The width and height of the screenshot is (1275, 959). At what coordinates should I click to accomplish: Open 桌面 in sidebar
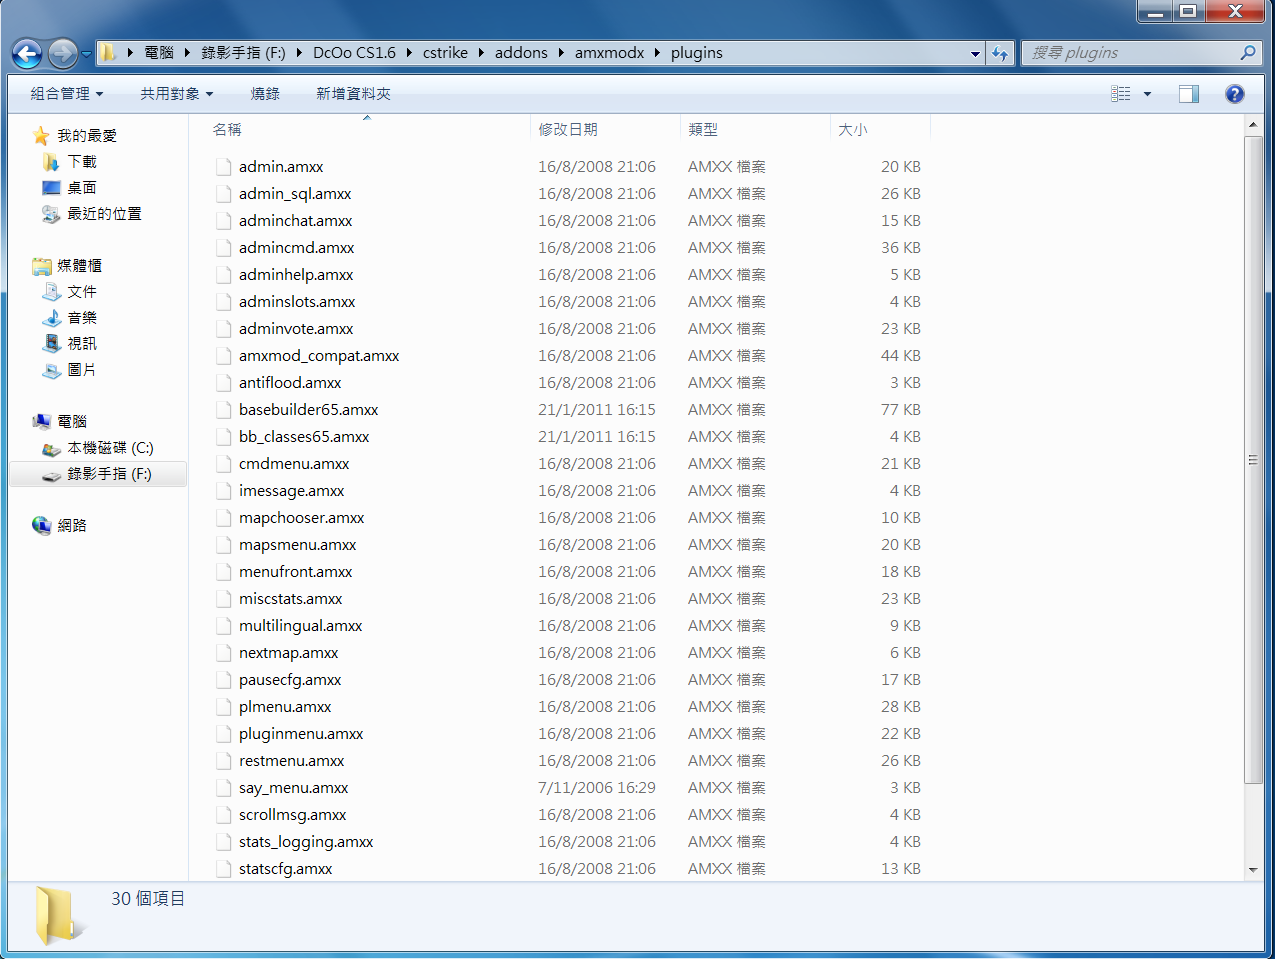point(82,188)
